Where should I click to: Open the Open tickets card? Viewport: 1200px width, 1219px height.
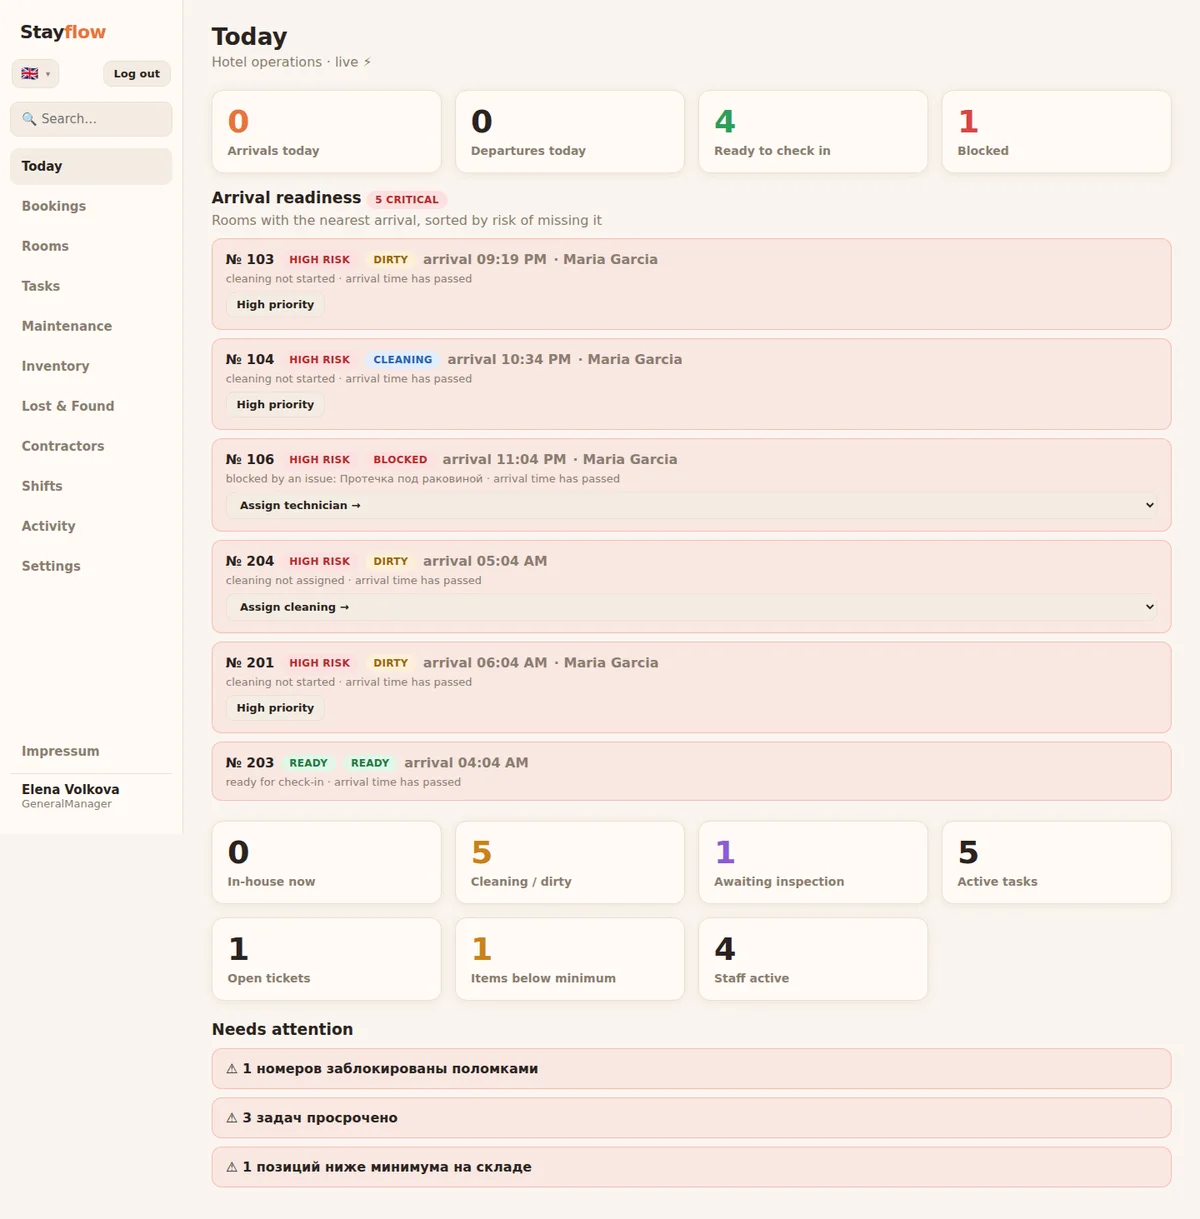click(326, 959)
